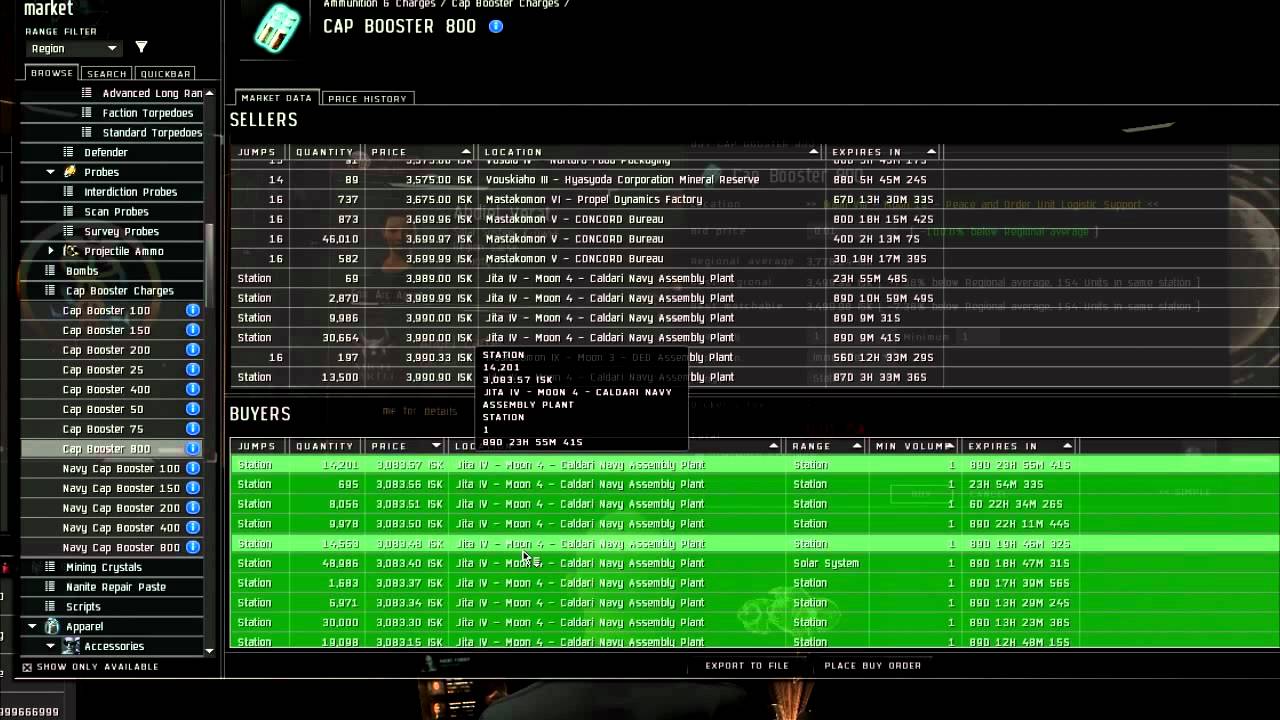
Task: Click the Nanite Repair Paste list icon
Action: pos(50,587)
